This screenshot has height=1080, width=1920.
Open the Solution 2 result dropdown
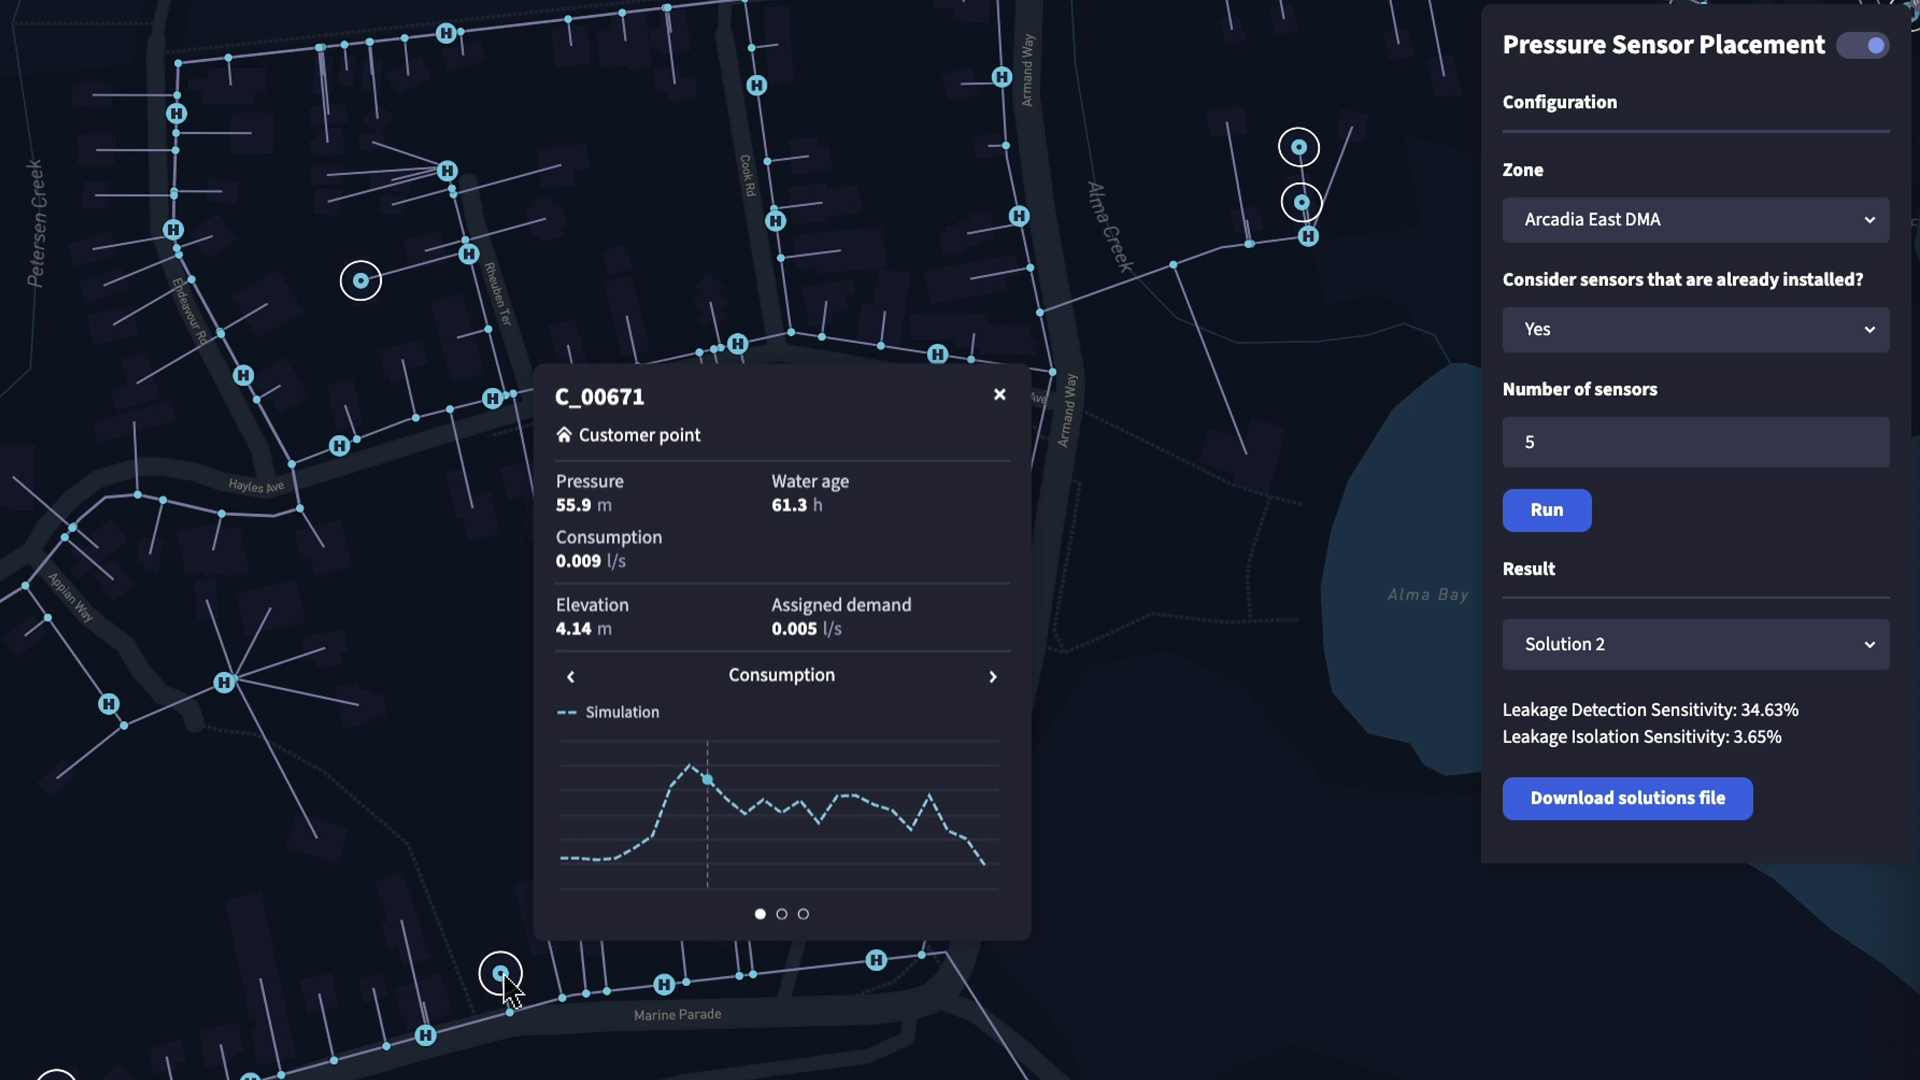coord(1695,645)
